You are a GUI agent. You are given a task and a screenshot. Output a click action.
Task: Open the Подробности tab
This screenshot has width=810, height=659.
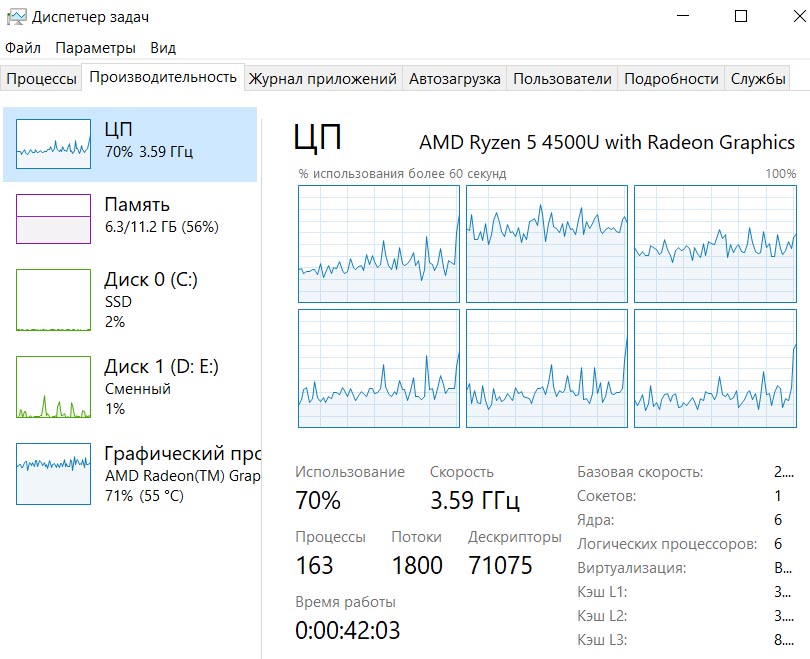point(671,79)
